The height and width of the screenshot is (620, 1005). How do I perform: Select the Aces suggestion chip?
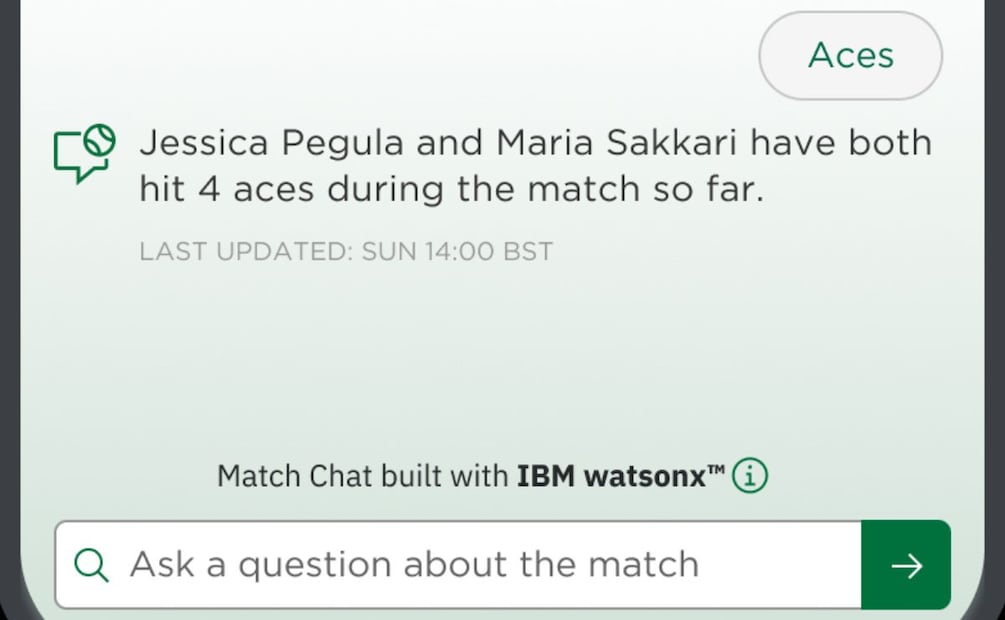click(x=850, y=56)
